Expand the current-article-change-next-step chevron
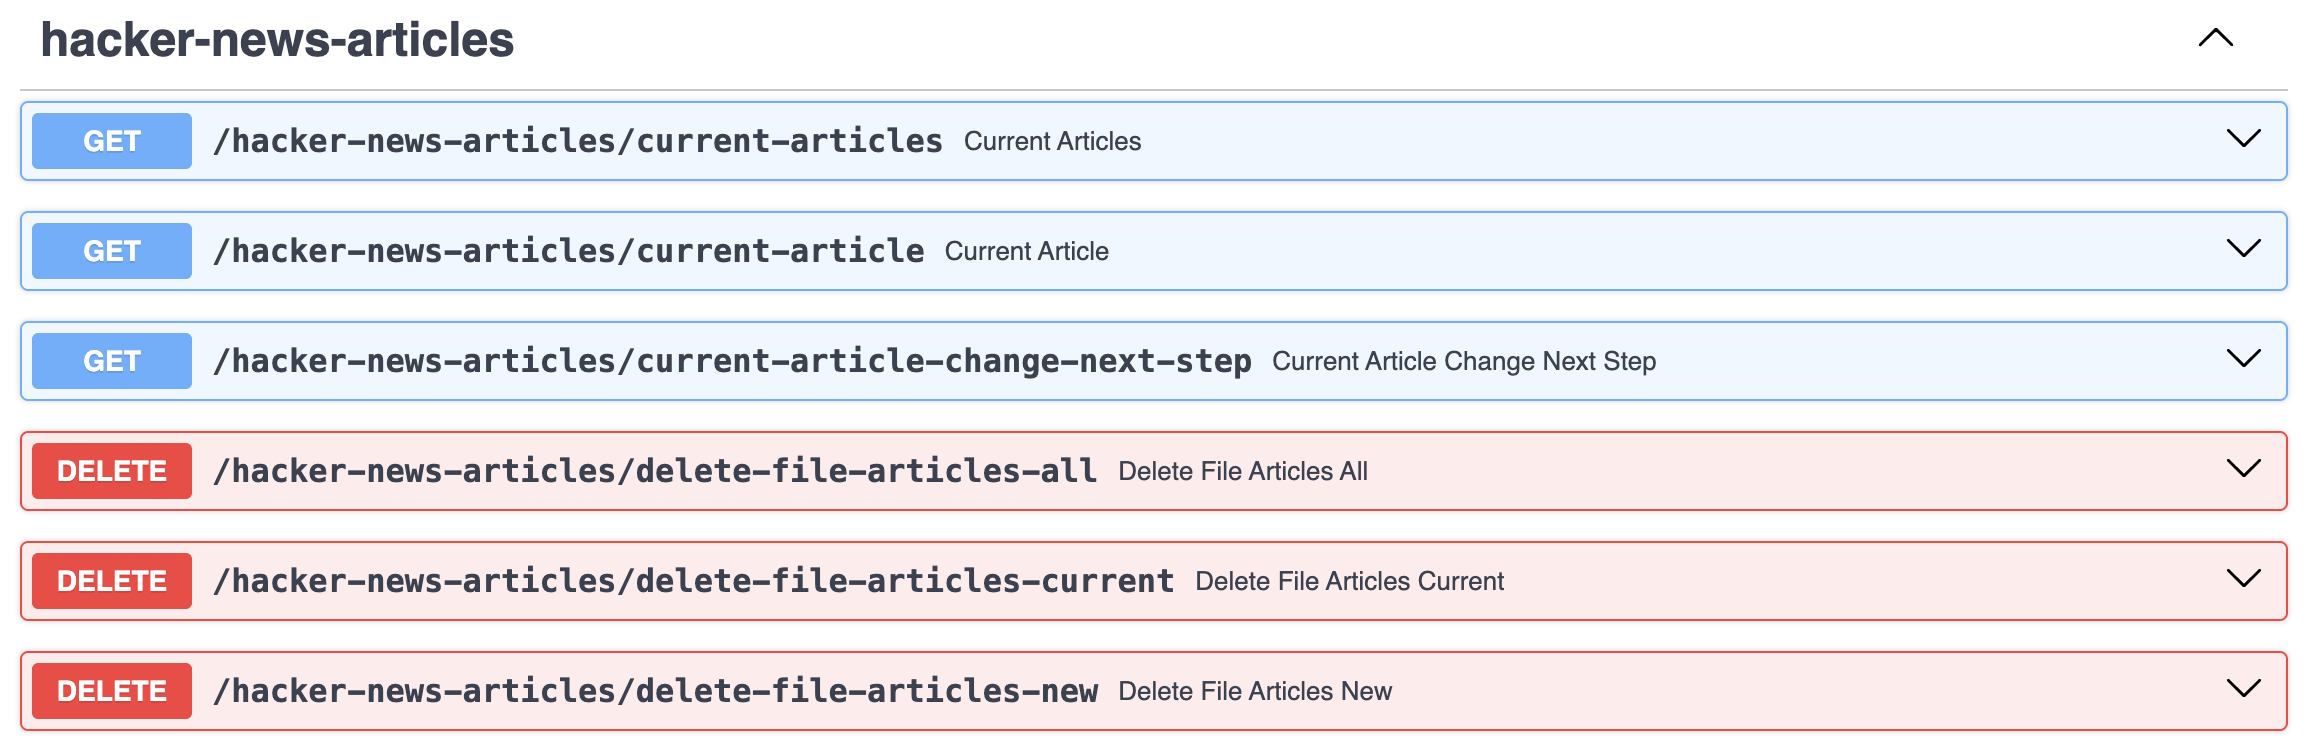Viewport: 2306px width, 752px height. point(2243,359)
